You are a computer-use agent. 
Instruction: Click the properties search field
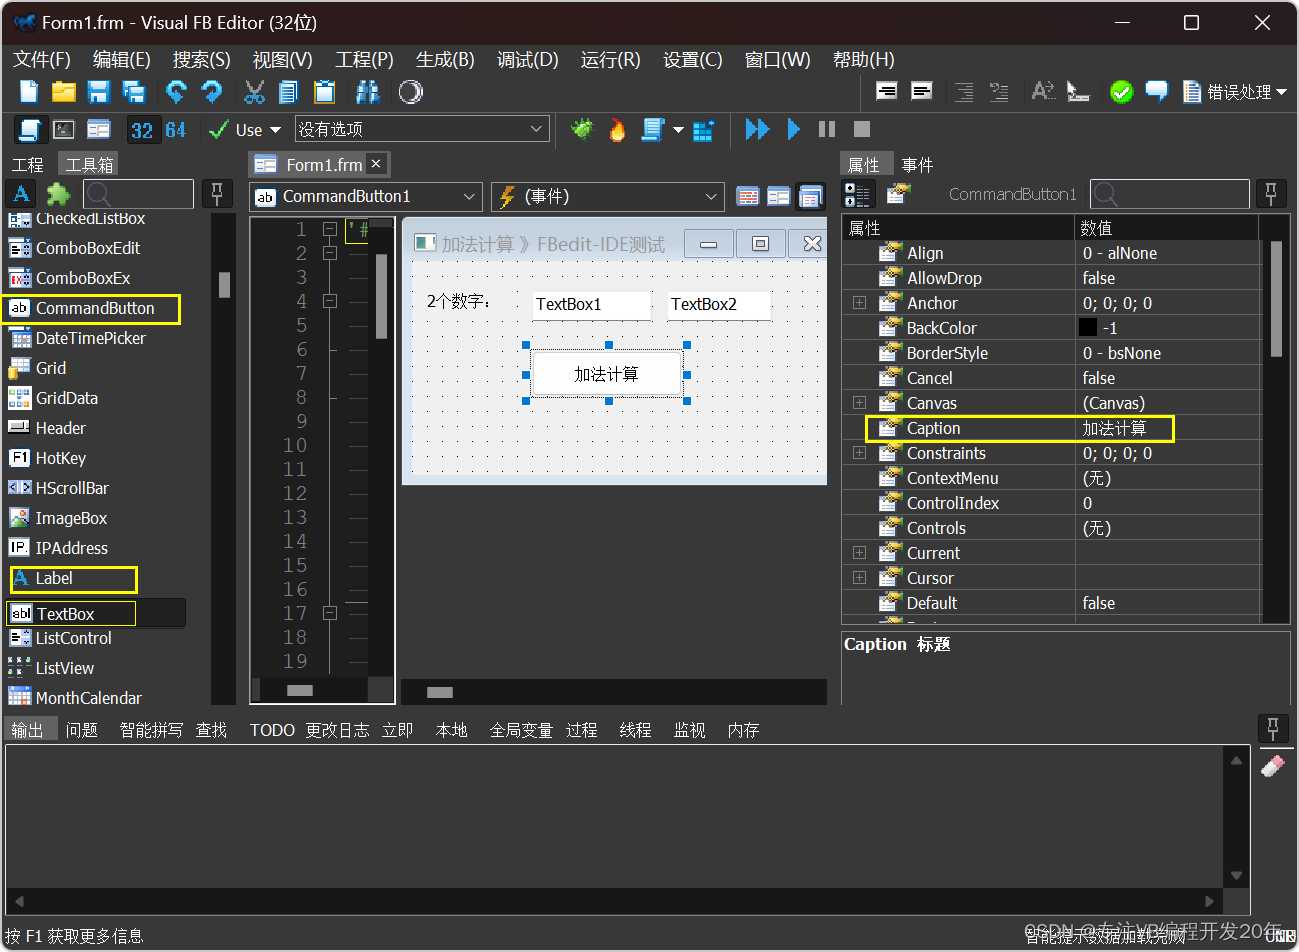(x=1170, y=193)
